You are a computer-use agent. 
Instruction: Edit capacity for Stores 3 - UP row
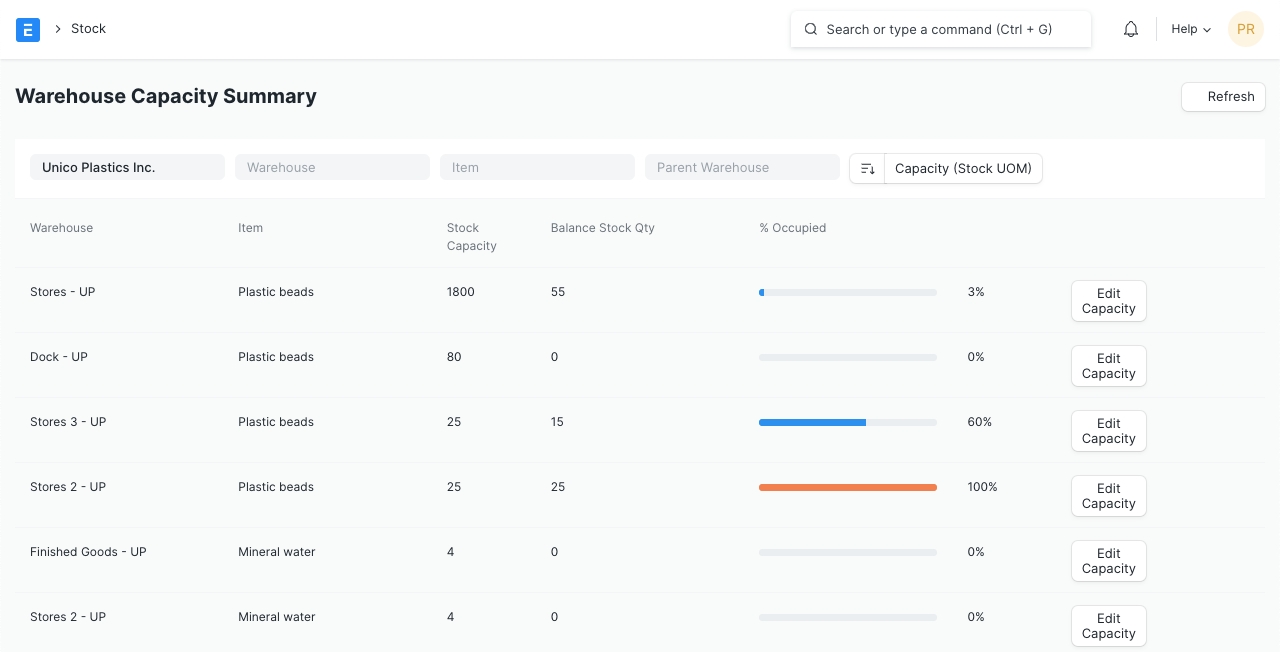click(1108, 431)
